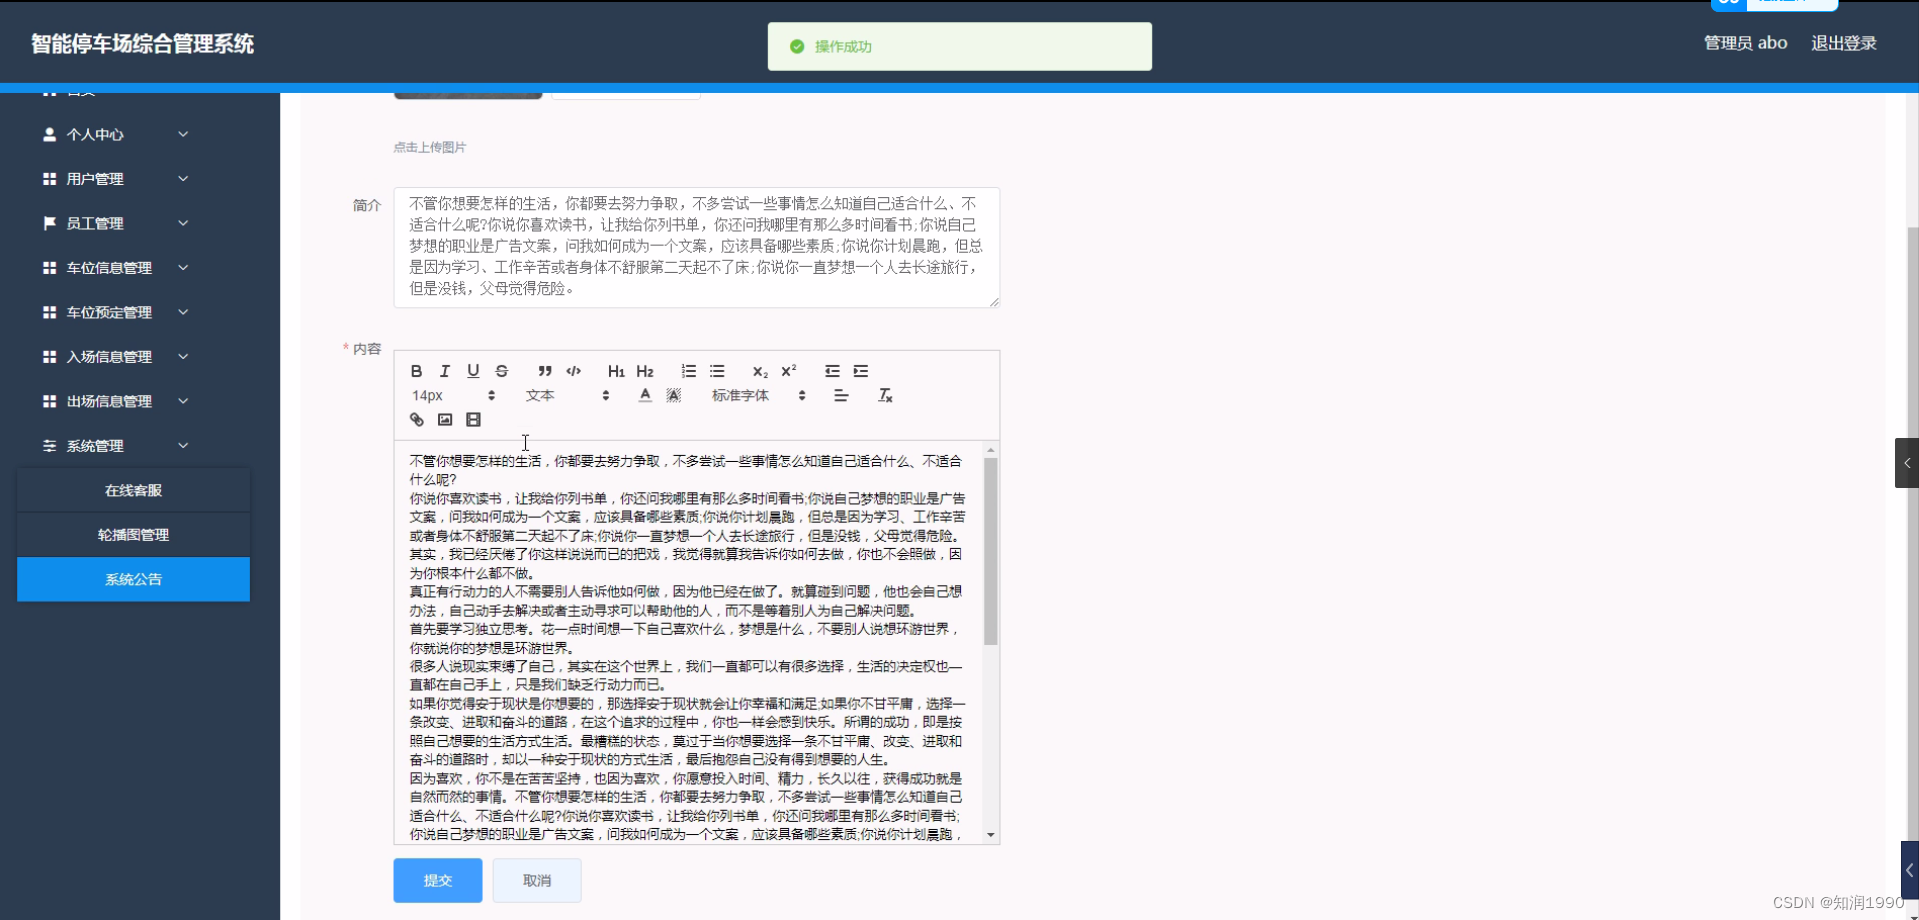Expand the 用户管理 sidebar menu

pyautogui.click(x=113, y=178)
